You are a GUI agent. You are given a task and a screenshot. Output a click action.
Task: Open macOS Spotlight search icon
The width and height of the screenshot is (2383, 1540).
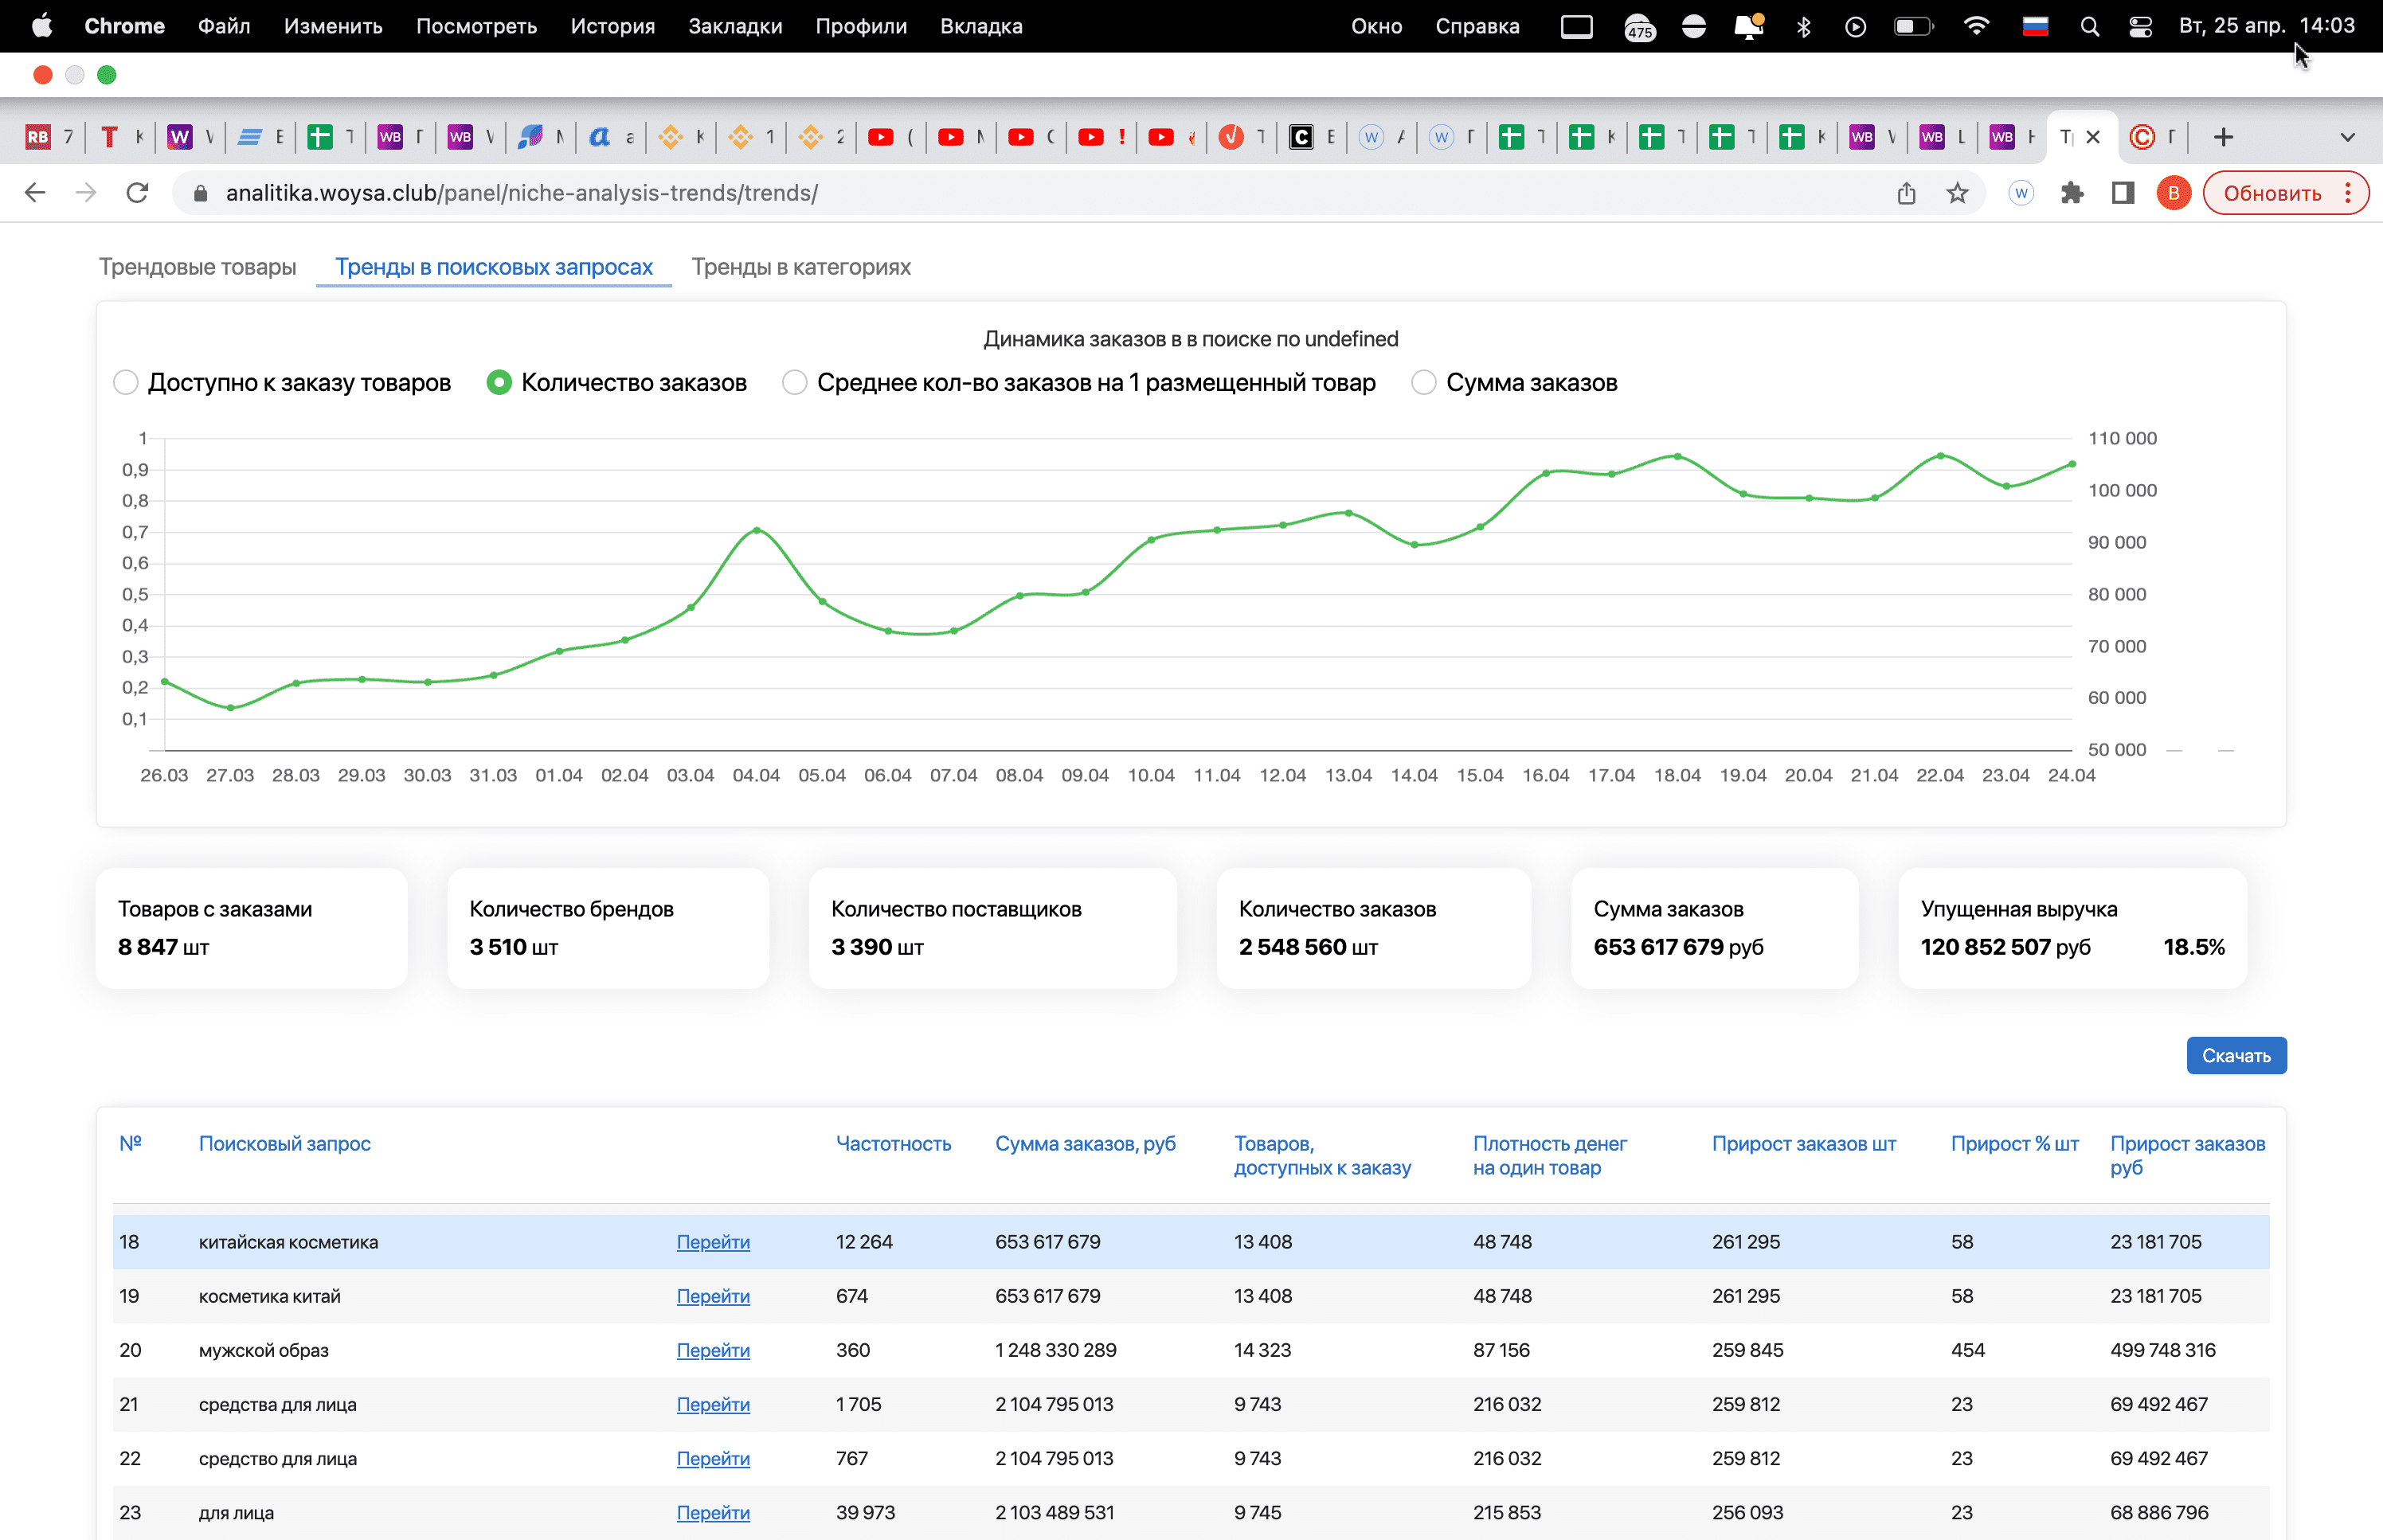[x=2089, y=27]
